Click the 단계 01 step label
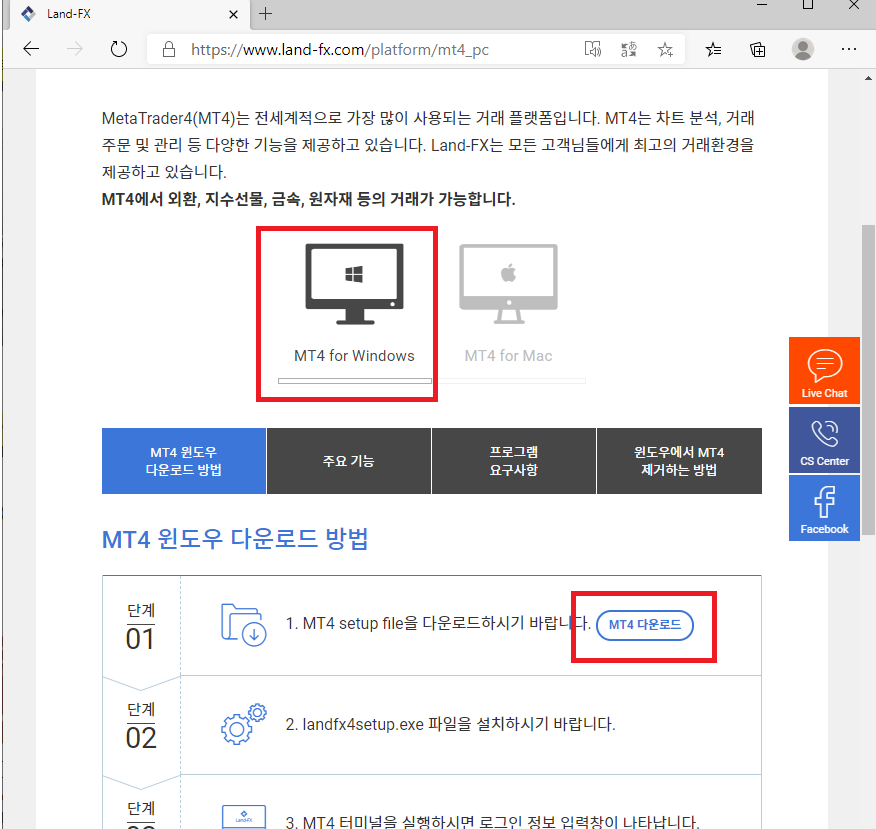Image resolution: width=876 pixels, height=829 pixels. [141, 627]
